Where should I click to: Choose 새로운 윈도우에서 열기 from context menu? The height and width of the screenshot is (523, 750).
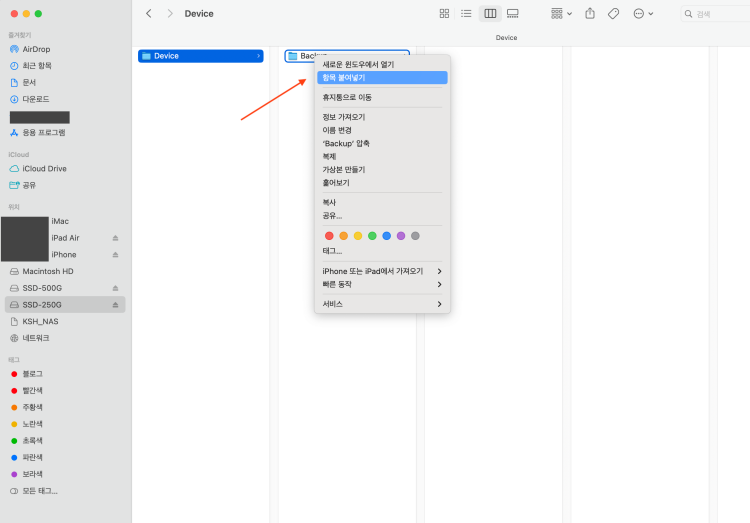[382, 64]
